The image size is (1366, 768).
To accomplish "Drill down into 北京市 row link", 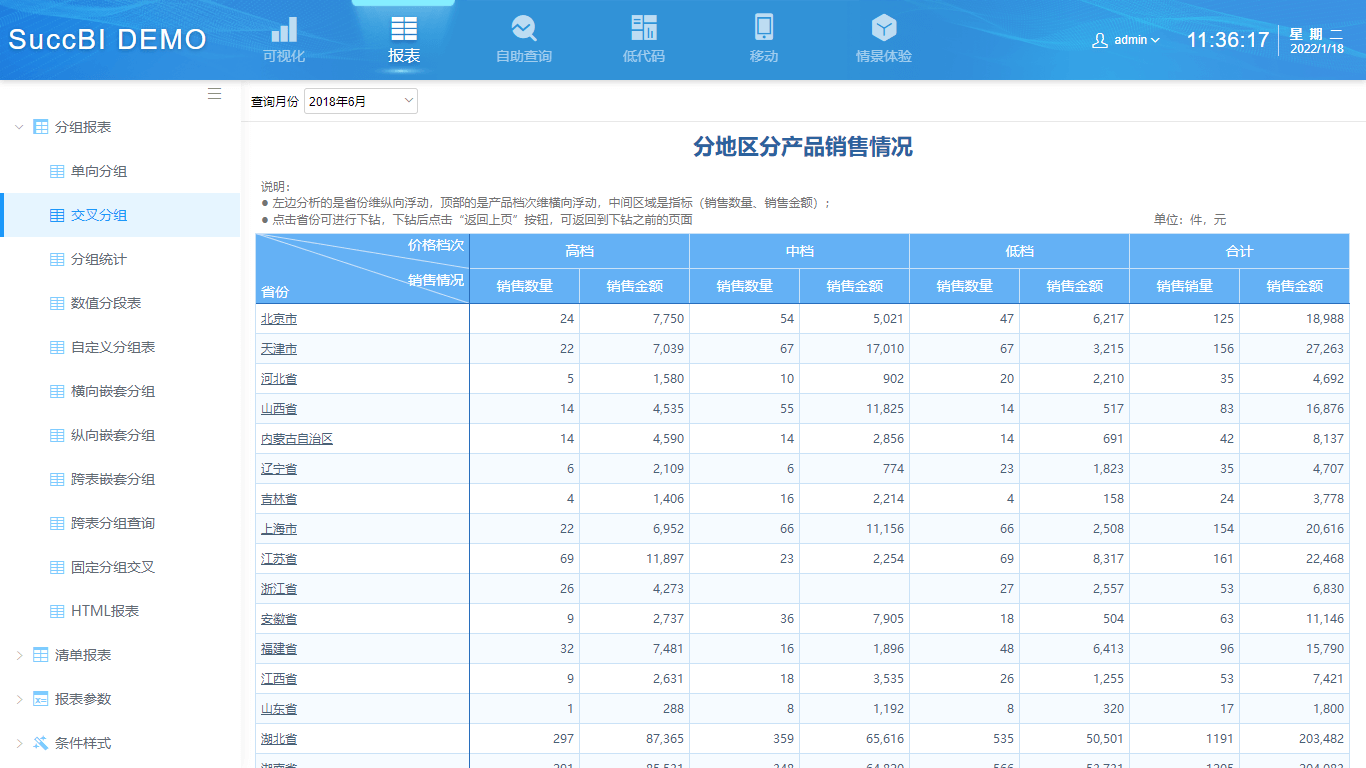I will pos(279,319).
